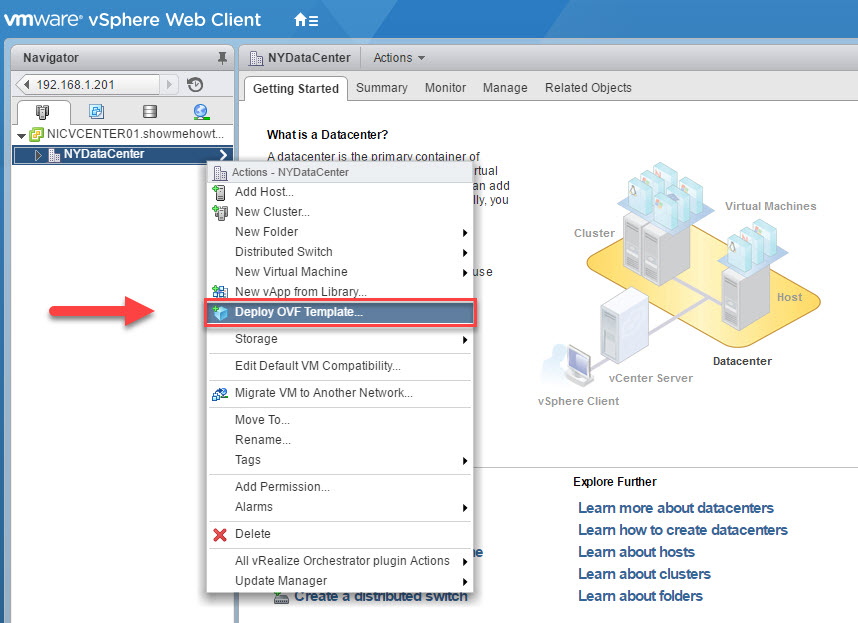858x623 pixels.
Task: Click the Actions - NYDataCenter header icon
Action: coord(220,173)
